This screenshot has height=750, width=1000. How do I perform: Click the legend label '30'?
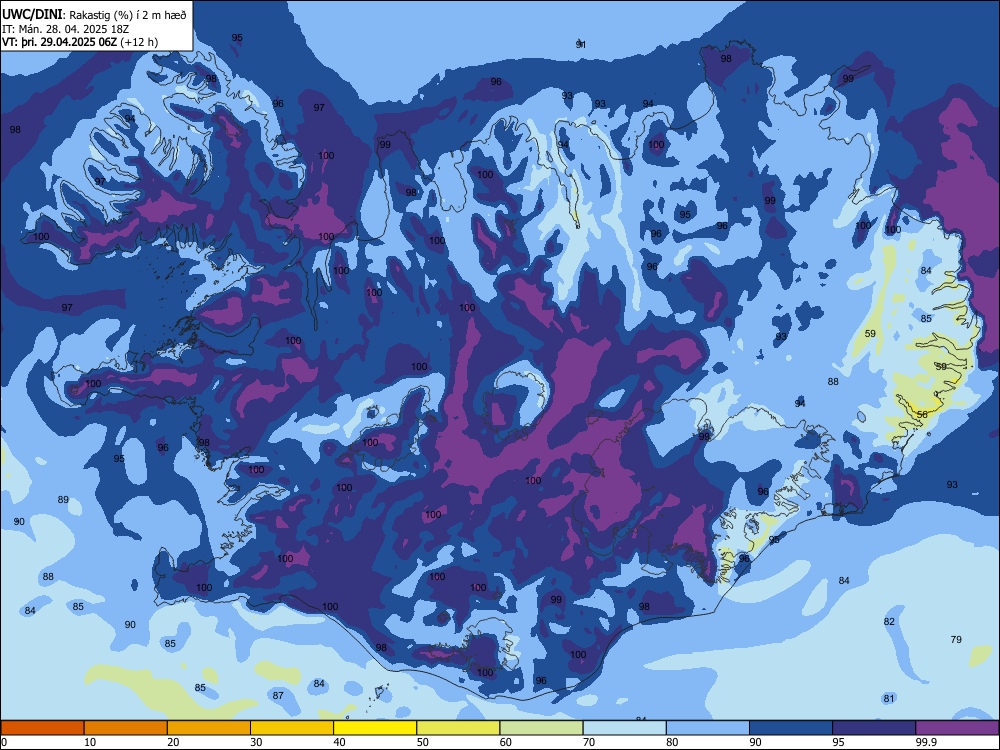tap(256, 742)
